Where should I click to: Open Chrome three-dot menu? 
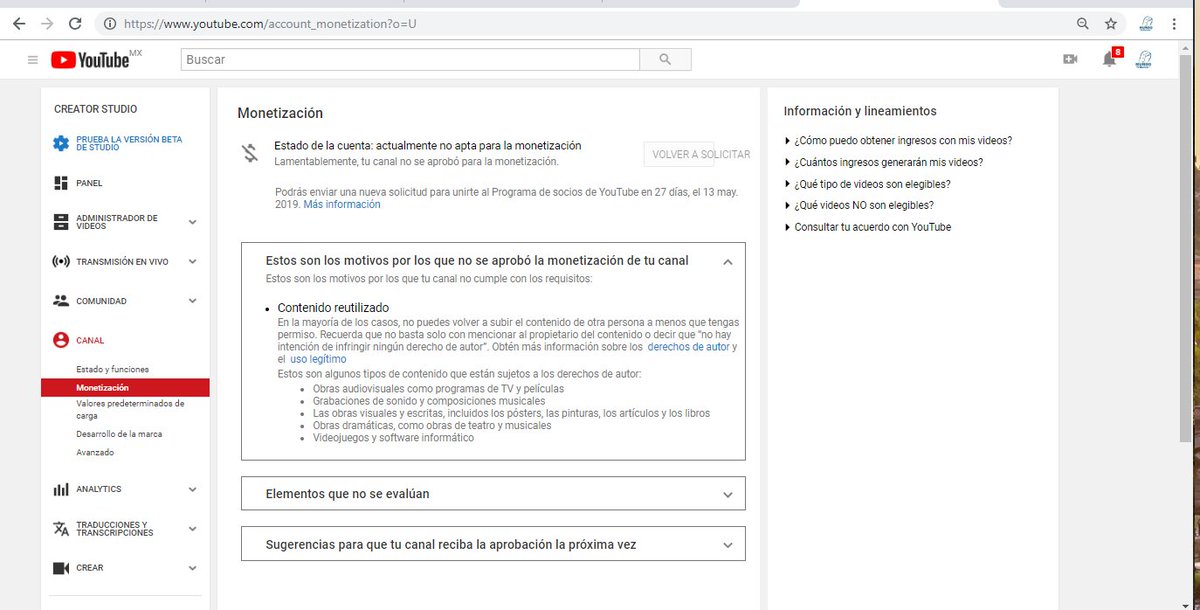1173,23
